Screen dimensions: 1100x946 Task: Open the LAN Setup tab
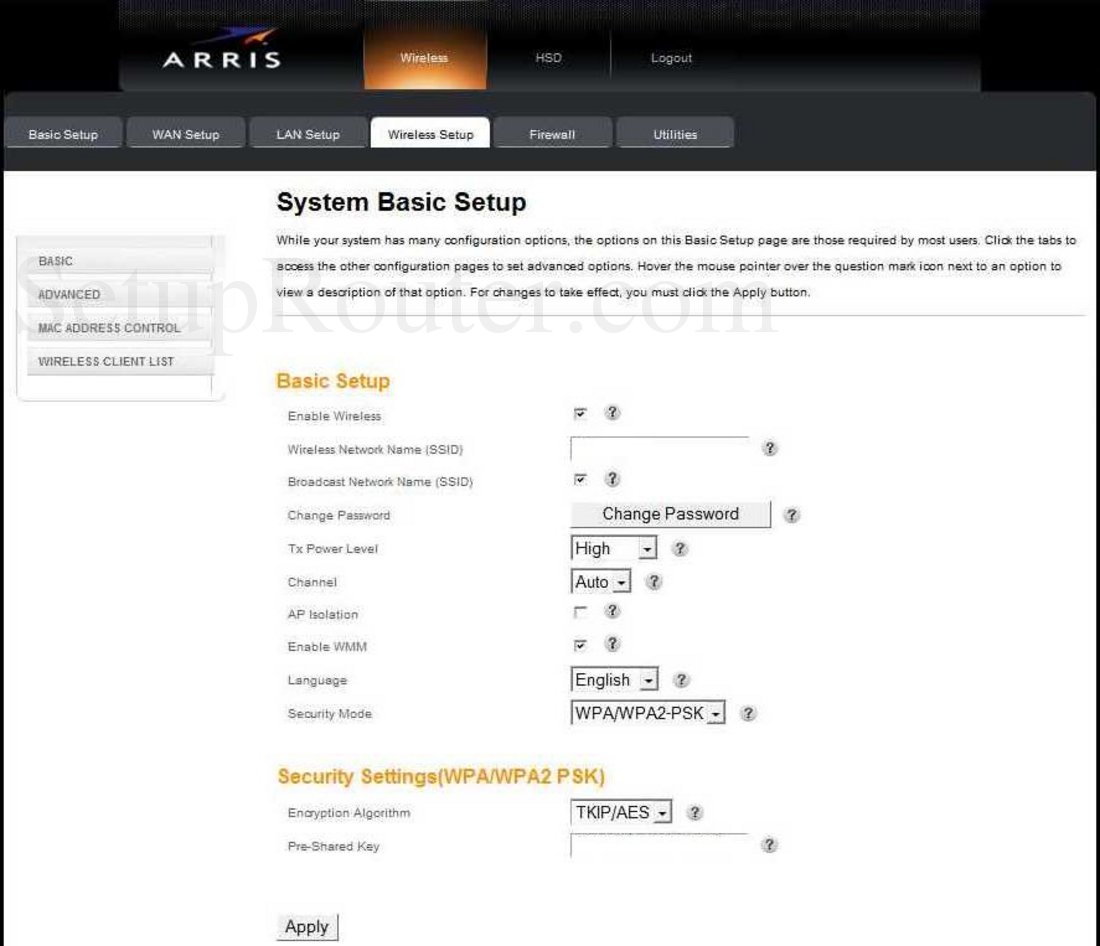[x=308, y=134]
